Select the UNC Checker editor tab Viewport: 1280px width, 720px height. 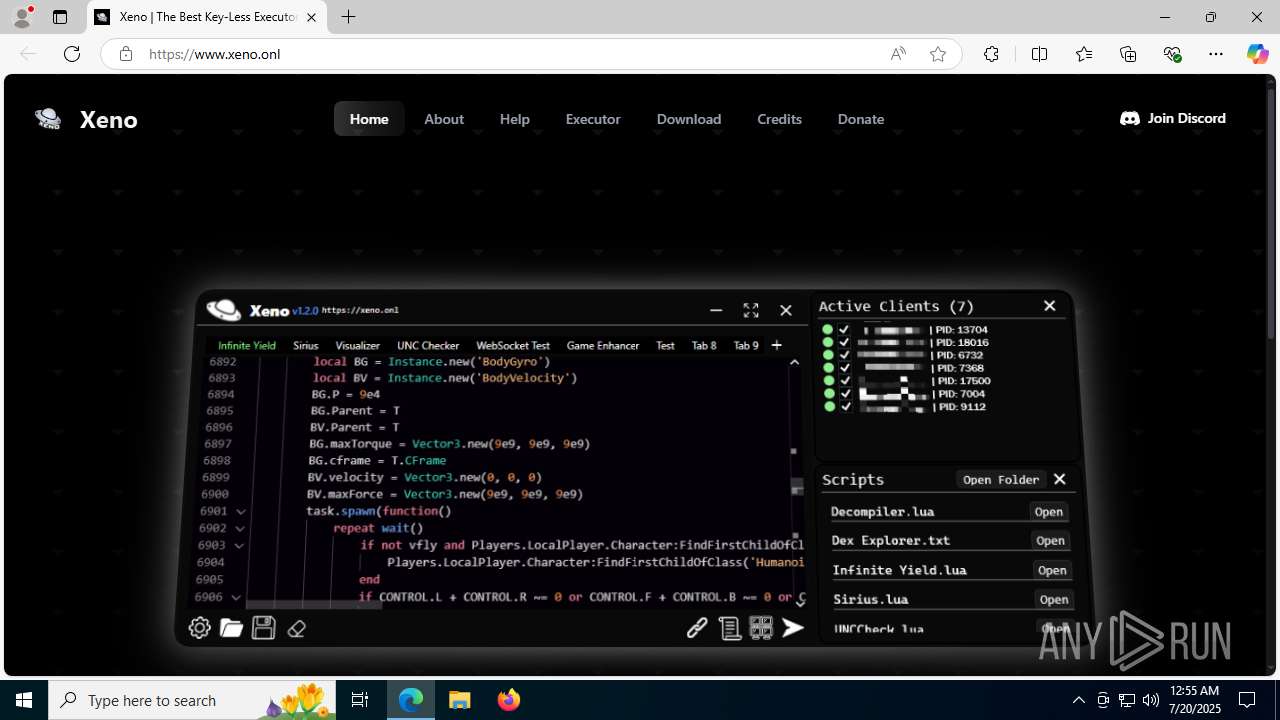(x=428, y=345)
